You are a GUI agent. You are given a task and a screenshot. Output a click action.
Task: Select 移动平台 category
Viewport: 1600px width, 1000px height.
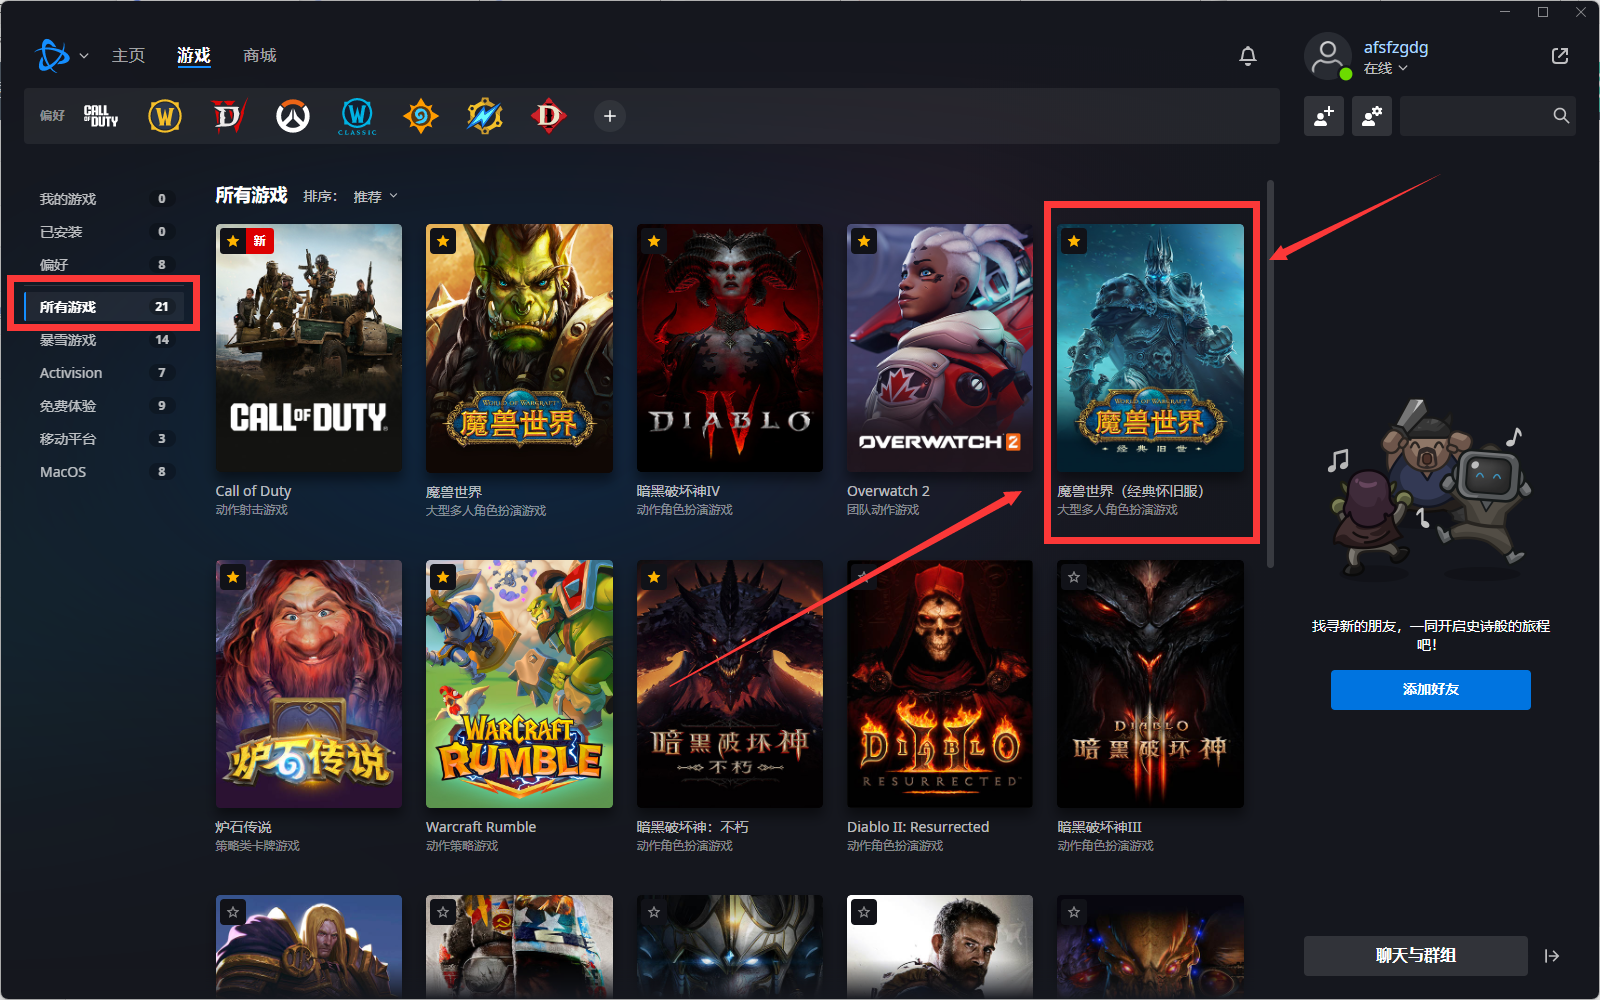[104, 439]
